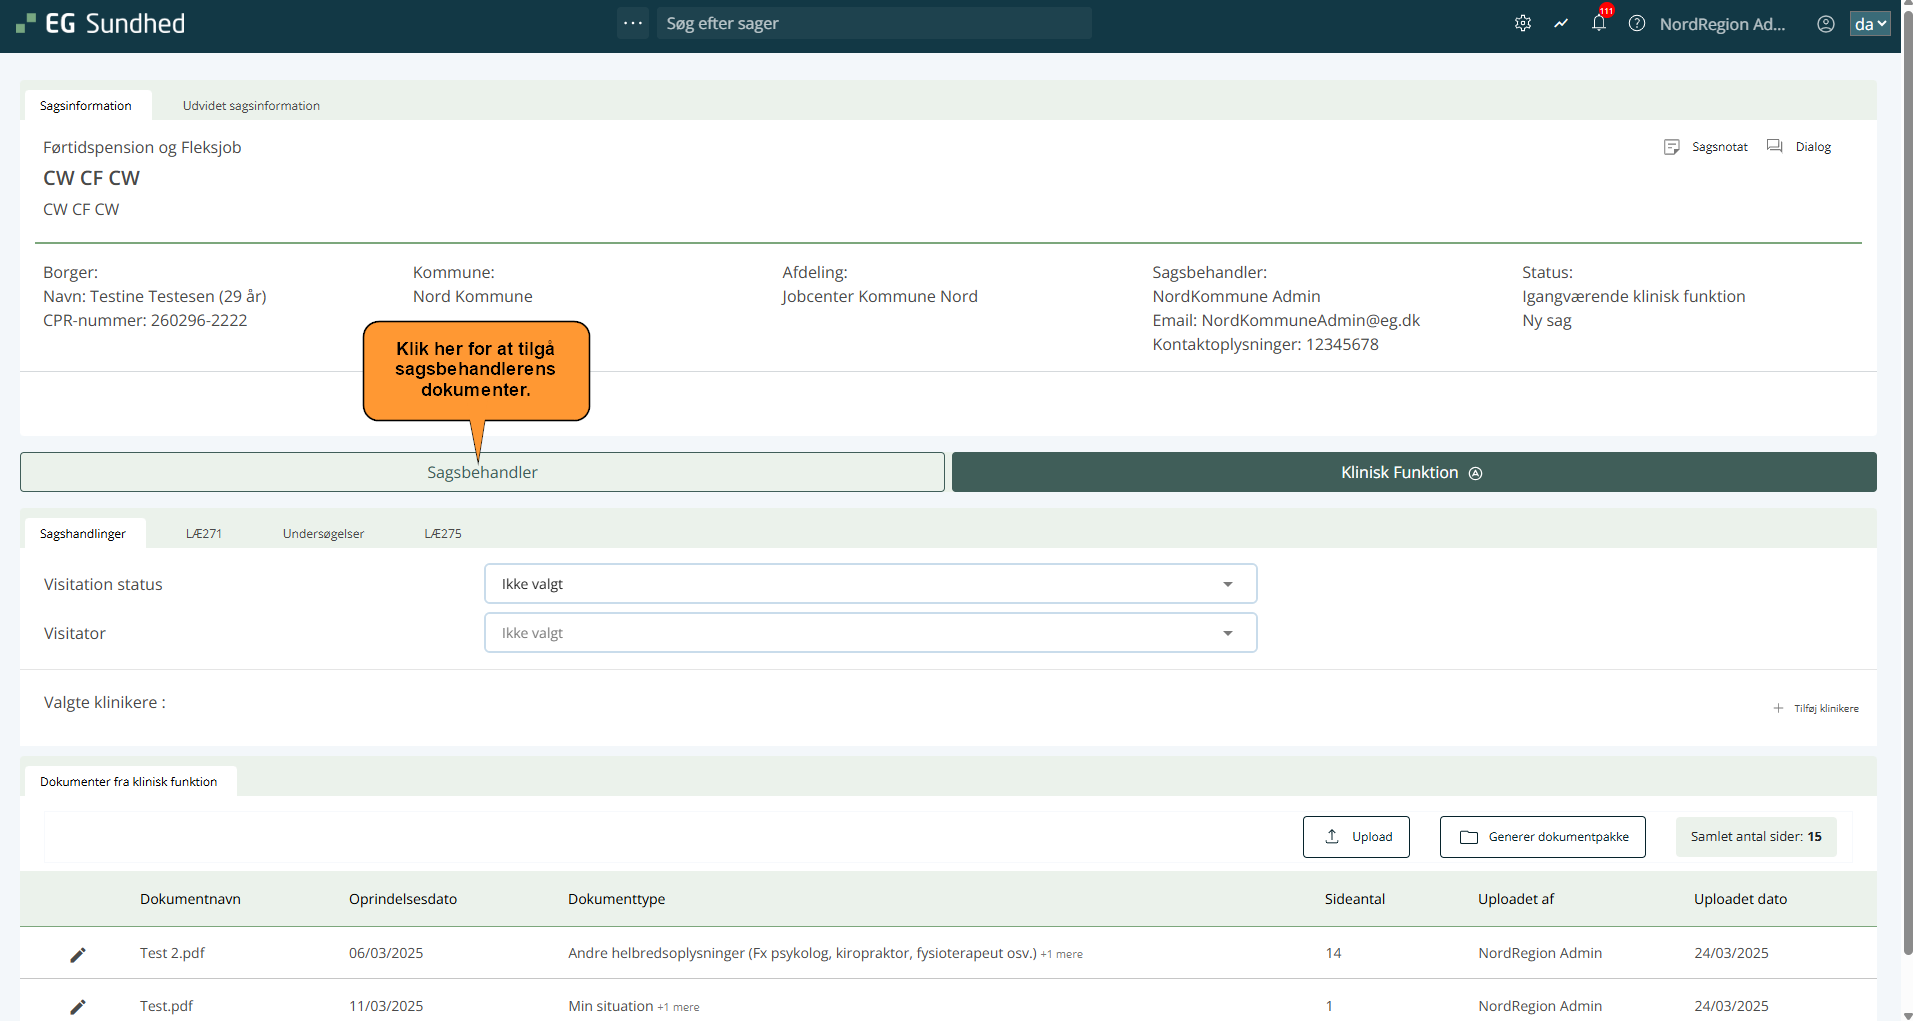The image size is (1913, 1021).
Task: Click the three-dots menu beside search
Action: (633, 23)
